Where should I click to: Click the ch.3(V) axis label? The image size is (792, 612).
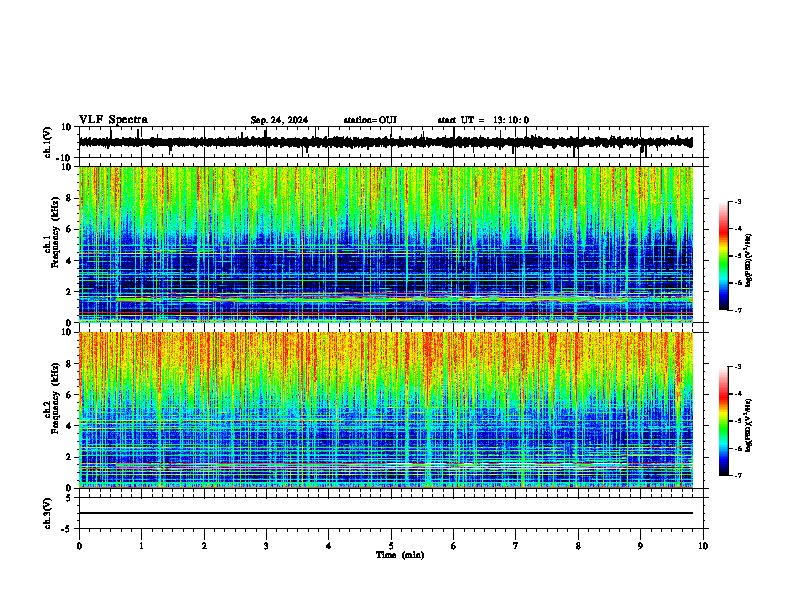pyautogui.click(x=48, y=513)
